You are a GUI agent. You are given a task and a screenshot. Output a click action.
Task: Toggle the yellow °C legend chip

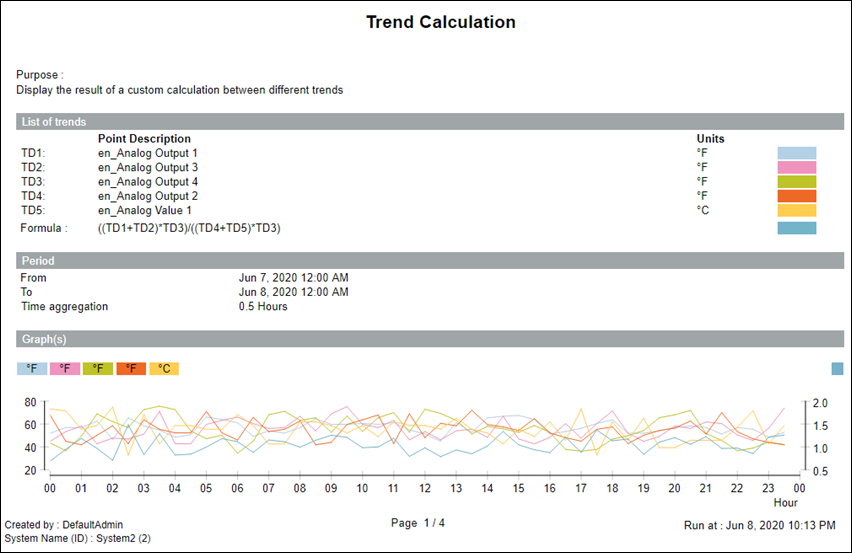click(164, 369)
